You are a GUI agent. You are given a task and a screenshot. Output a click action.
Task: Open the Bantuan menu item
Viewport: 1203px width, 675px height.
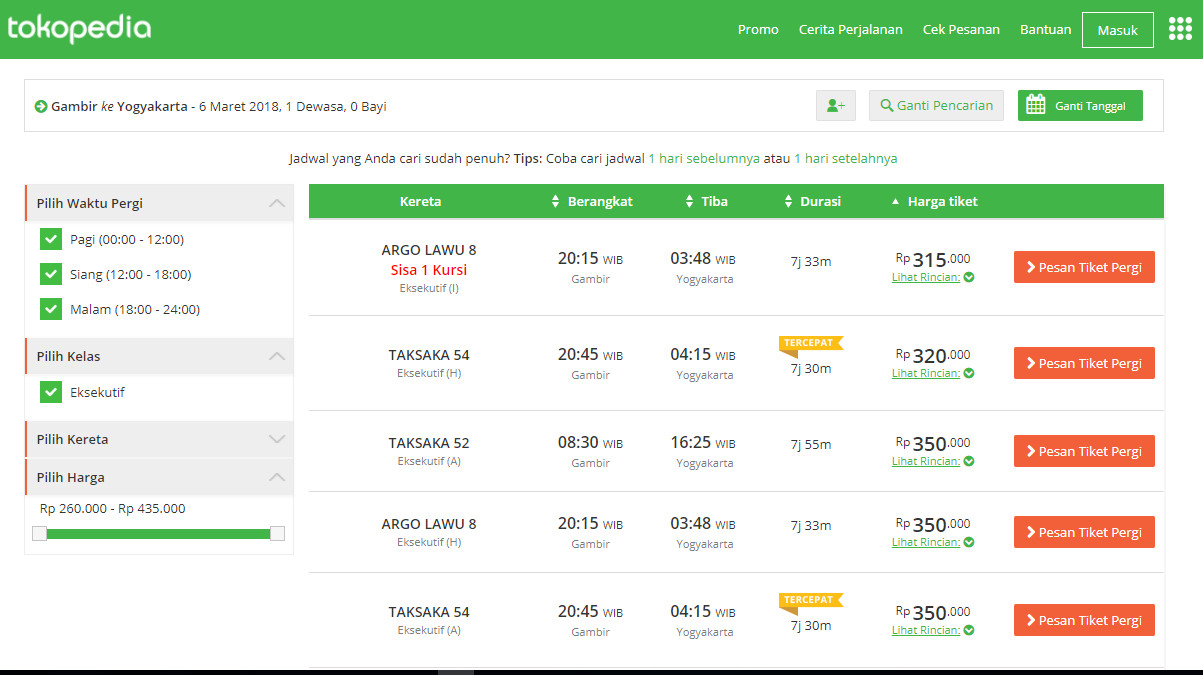tap(1045, 29)
